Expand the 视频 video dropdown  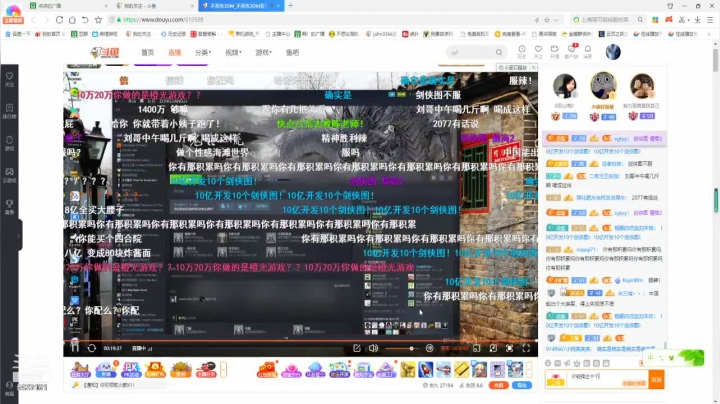click(233, 52)
